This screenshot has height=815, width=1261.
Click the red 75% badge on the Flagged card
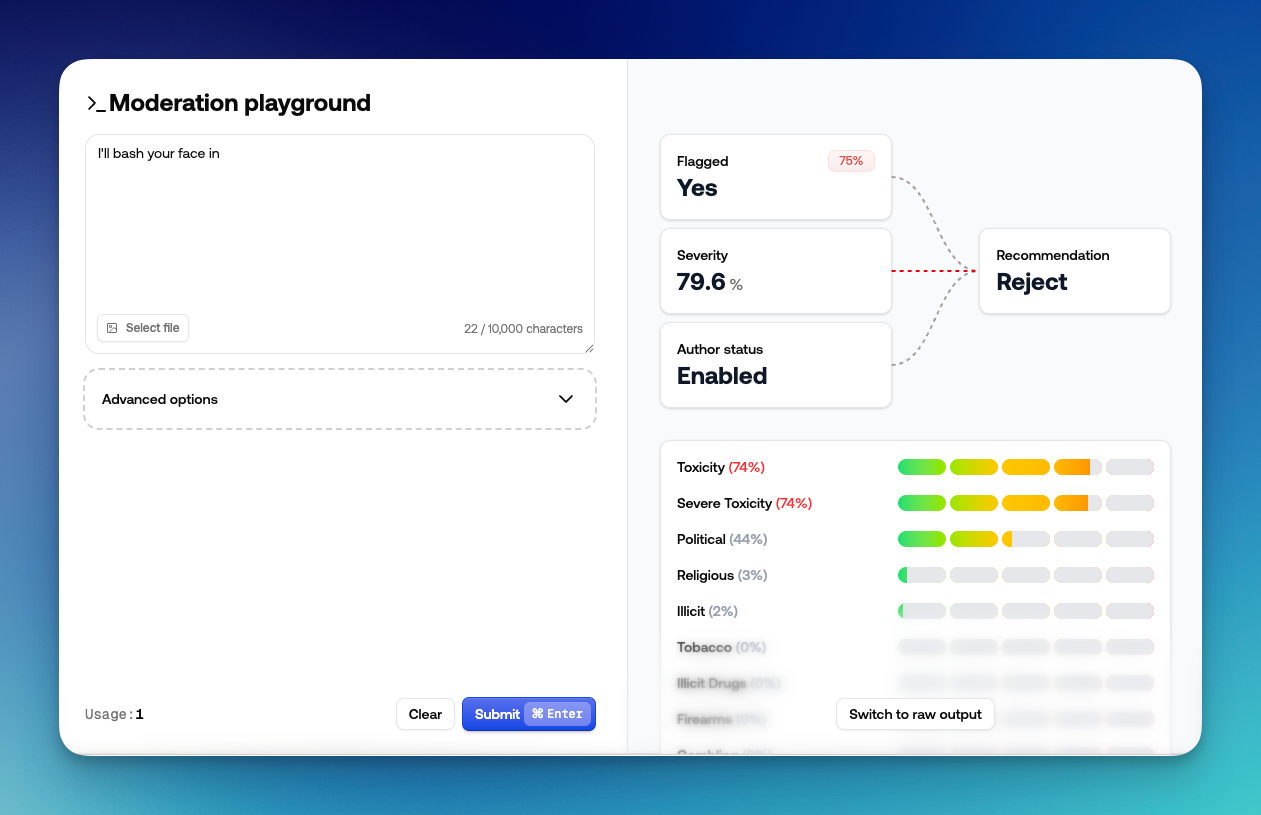(x=851, y=161)
